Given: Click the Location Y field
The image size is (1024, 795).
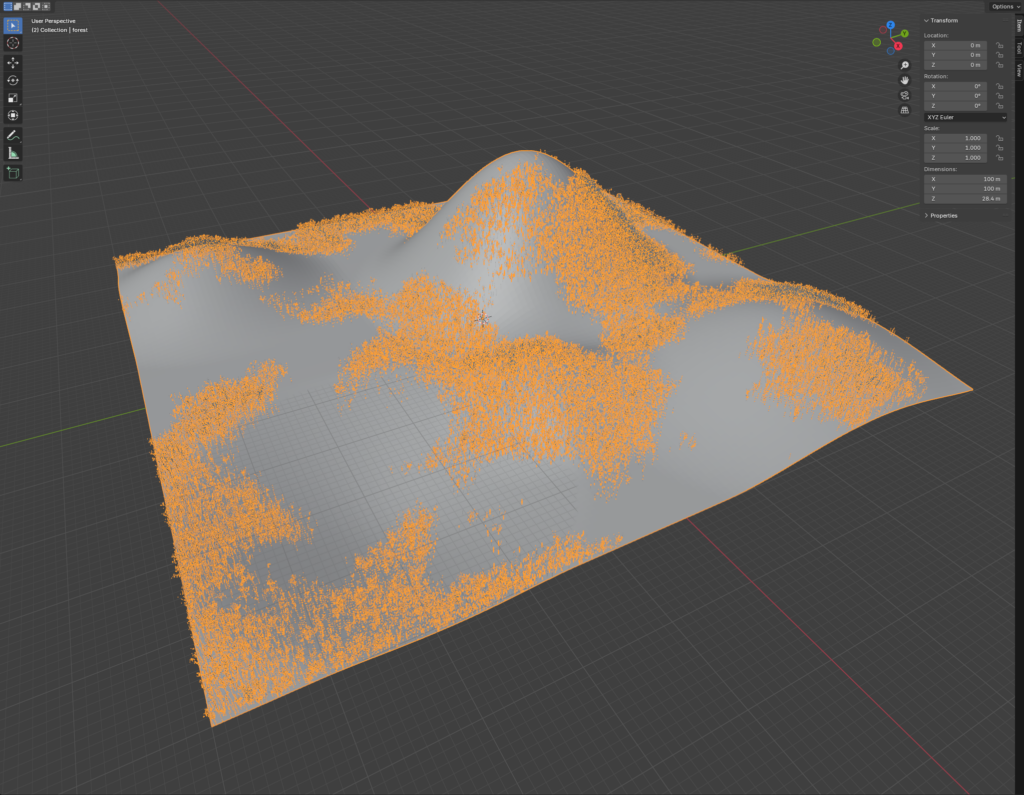Looking at the screenshot, I should 955,56.
